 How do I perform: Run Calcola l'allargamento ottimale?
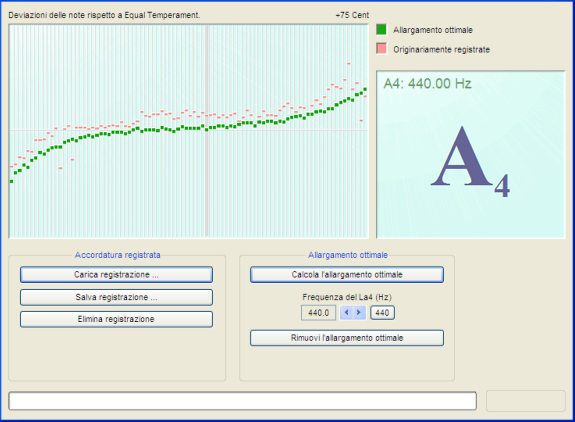[347, 275]
